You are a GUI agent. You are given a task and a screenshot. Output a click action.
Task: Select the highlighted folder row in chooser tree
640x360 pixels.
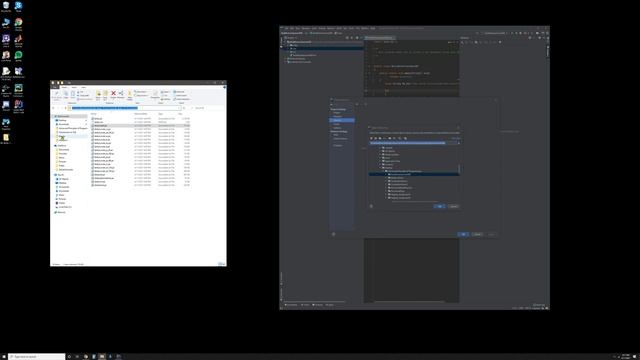tap(414, 174)
